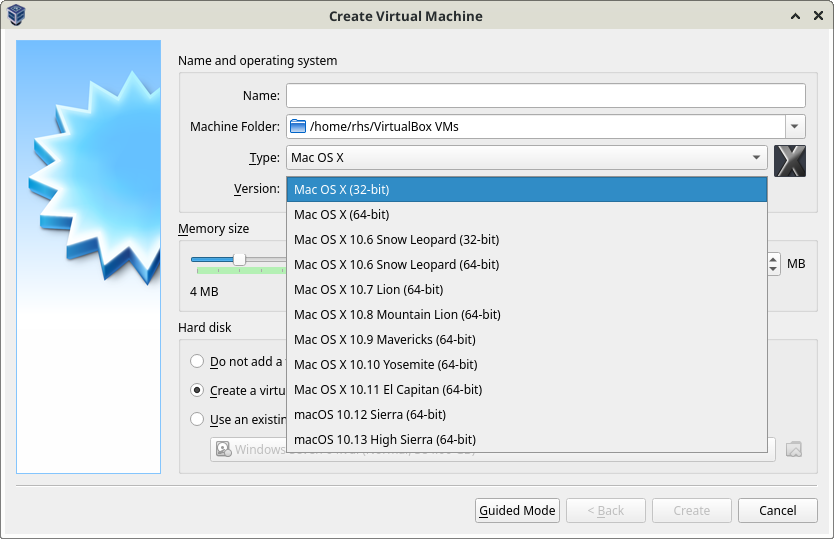Choose Mac OS X 10.10 Yosemite (64-bit)
The image size is (834, 539).
pos(527,364)
